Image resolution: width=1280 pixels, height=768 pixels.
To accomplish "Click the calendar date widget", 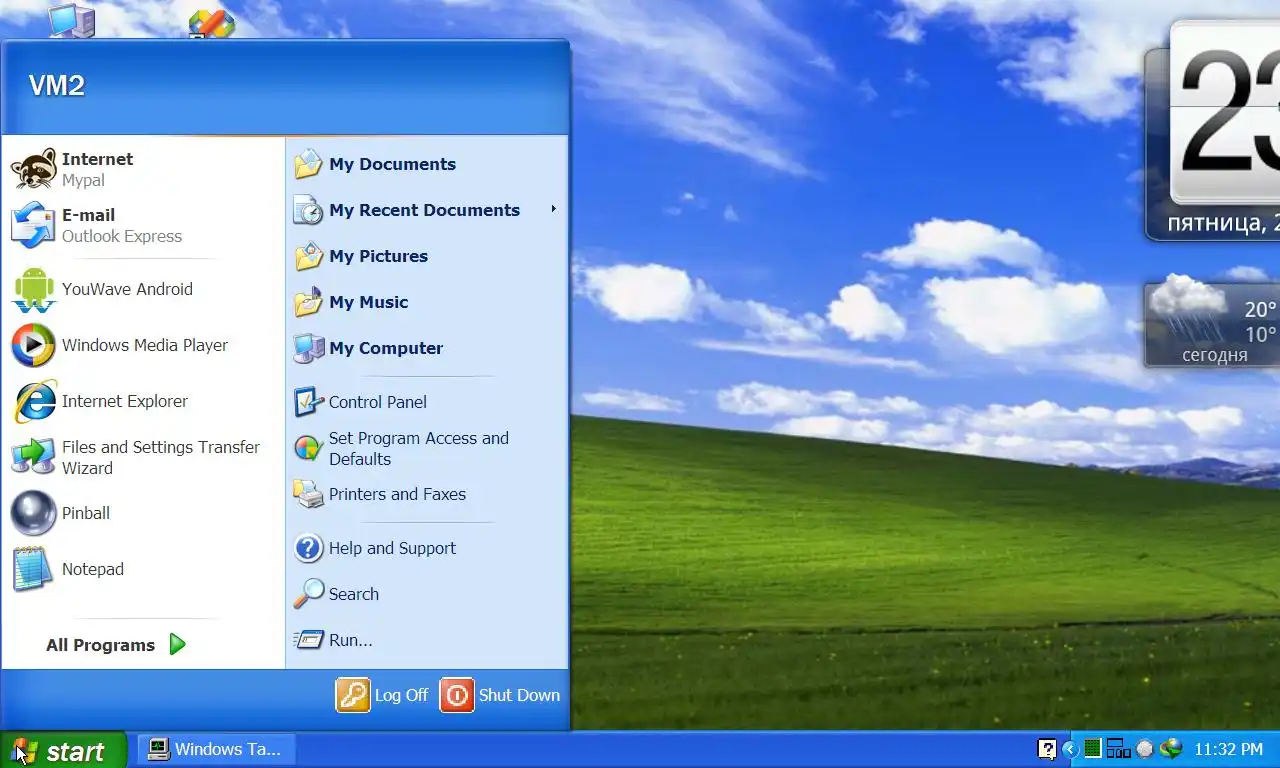I will pyautogui.click(x=1214, y=131).
